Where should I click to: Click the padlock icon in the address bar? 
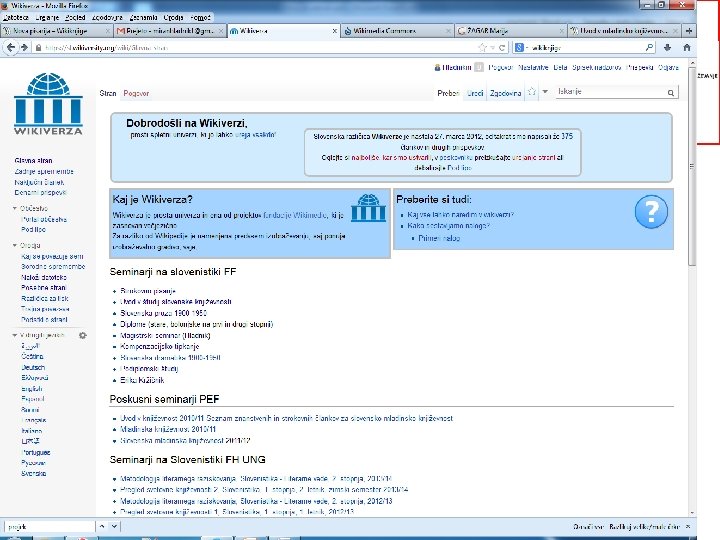coord(39,47)
